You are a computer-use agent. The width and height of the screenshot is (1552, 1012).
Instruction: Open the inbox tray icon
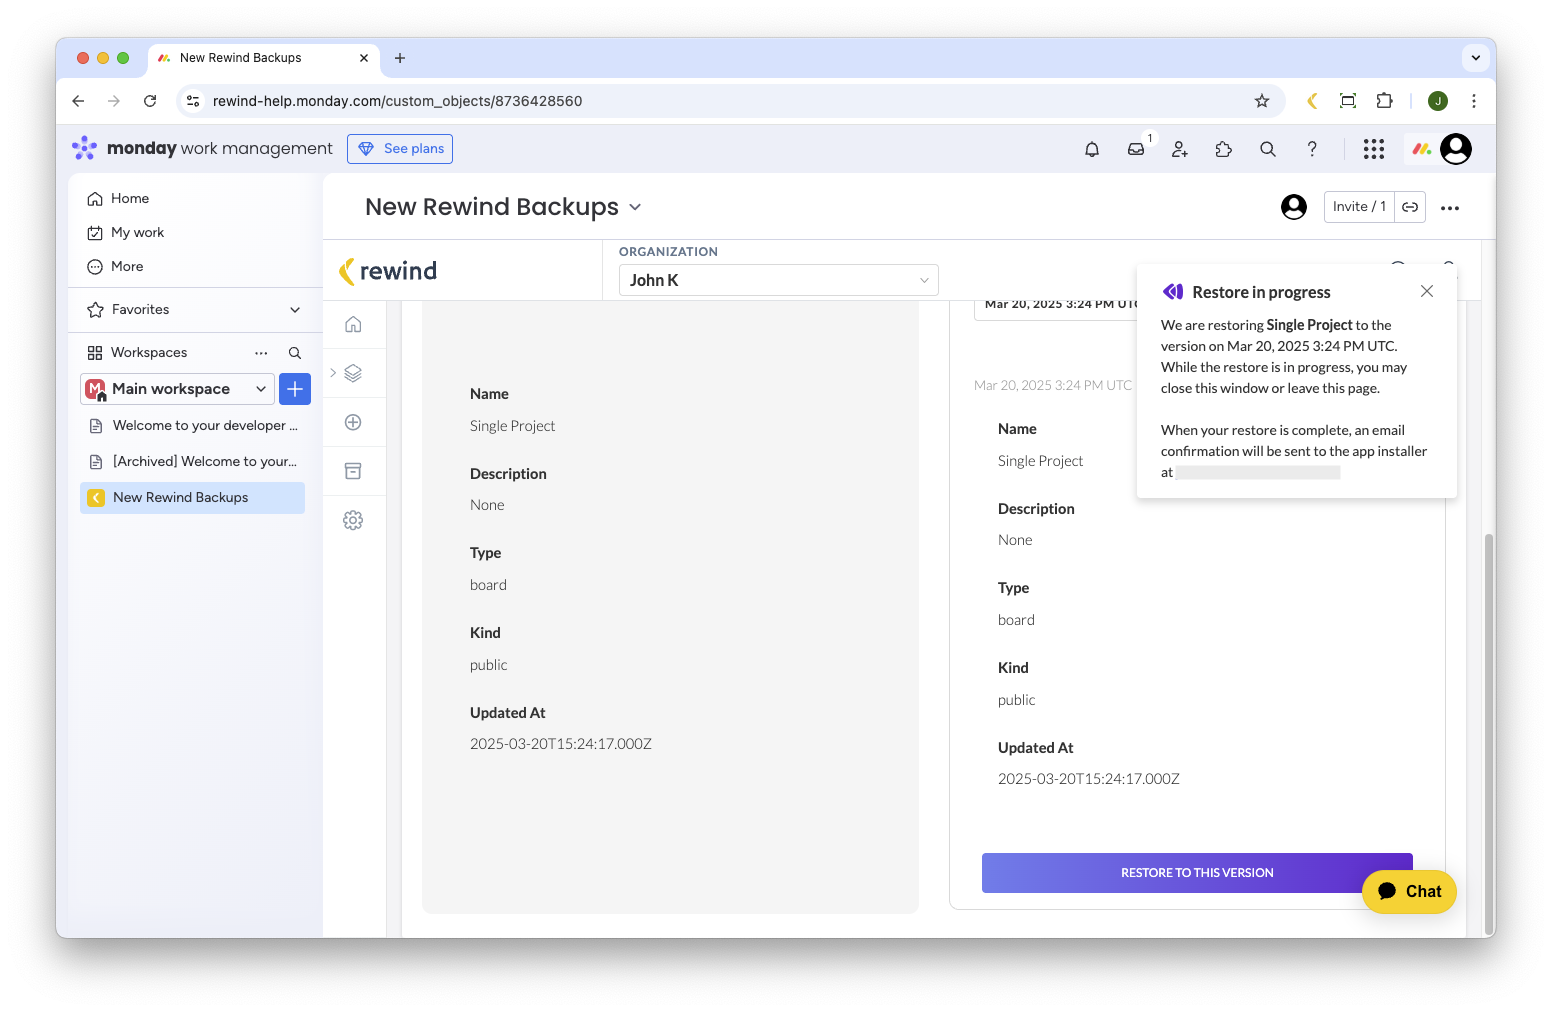1136,149
